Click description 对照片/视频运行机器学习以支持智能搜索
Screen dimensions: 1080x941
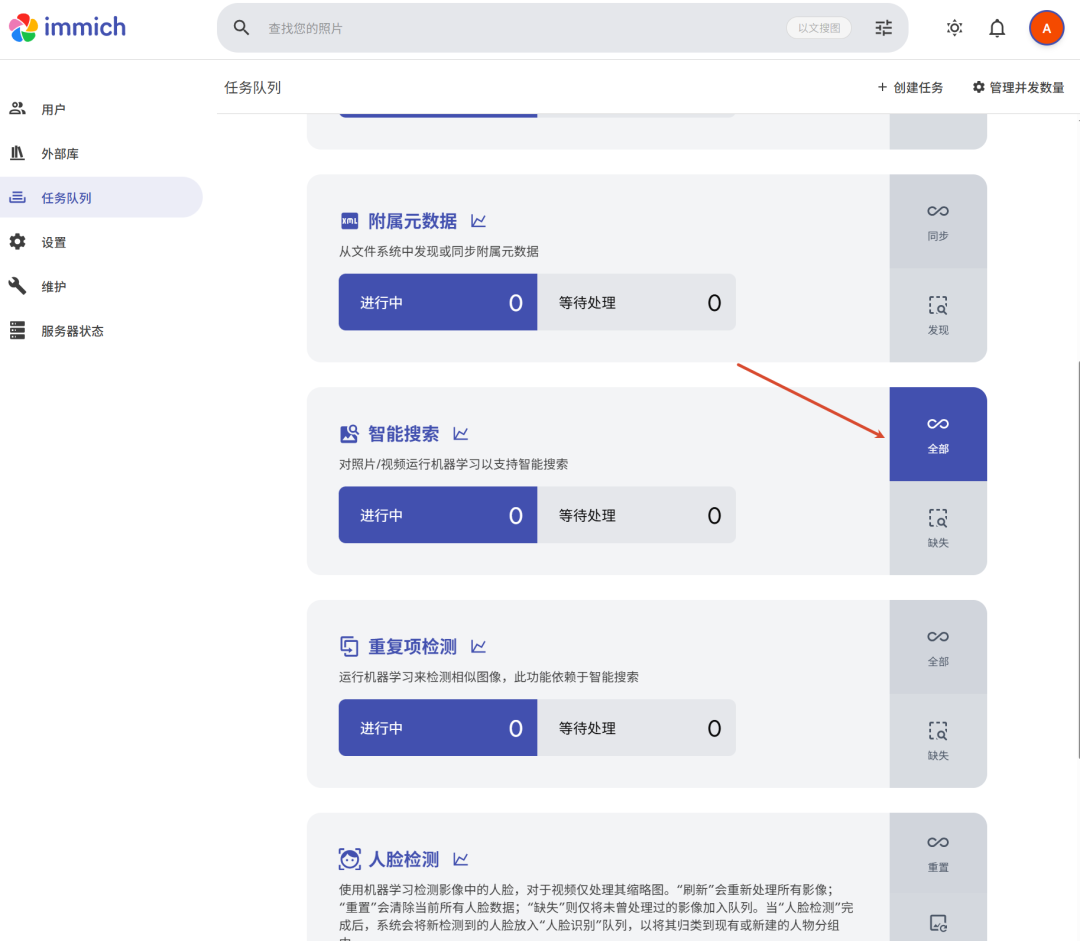[453, 464]
